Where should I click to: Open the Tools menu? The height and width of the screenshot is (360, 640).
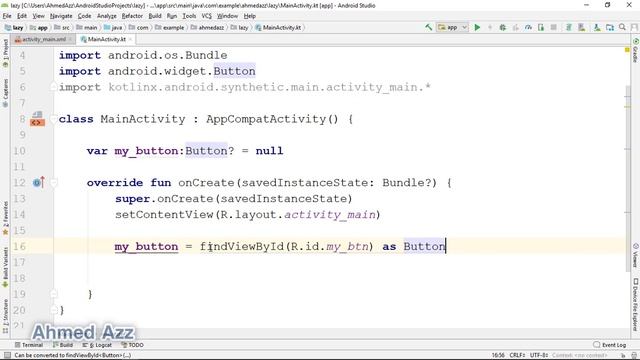pyautogui.click(x=189, y=16)
